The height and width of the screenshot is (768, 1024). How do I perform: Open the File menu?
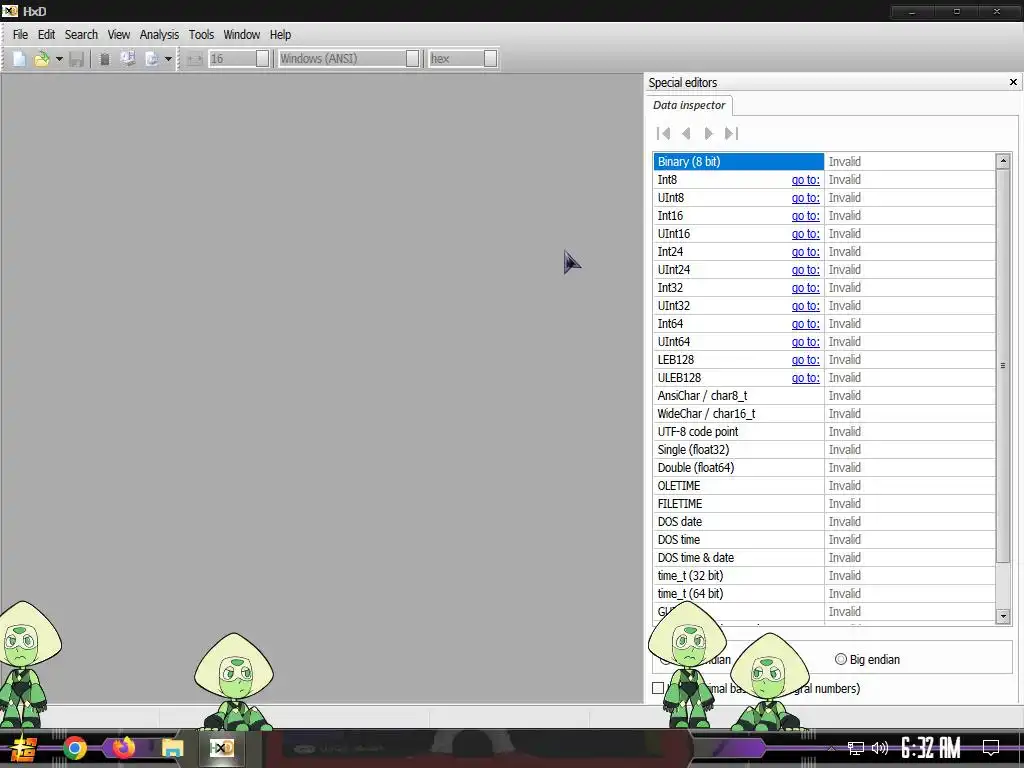click(20, 35)
